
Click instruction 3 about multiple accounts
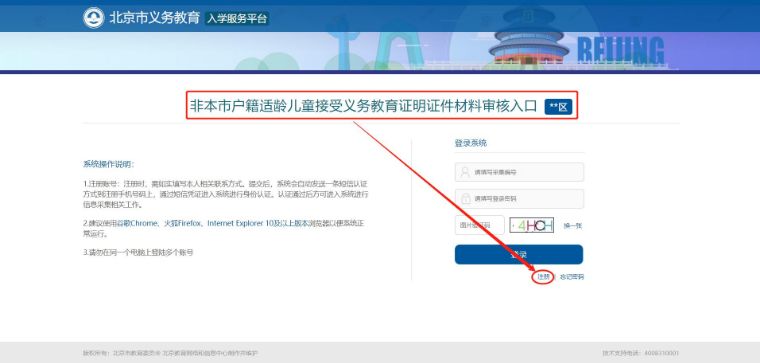tap(138, 253)
